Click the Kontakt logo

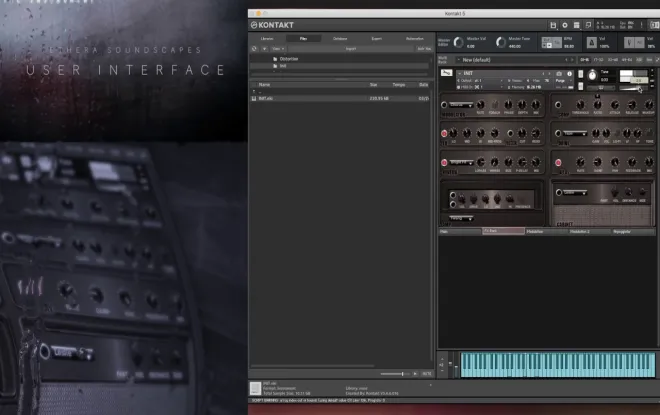(272, 25)
